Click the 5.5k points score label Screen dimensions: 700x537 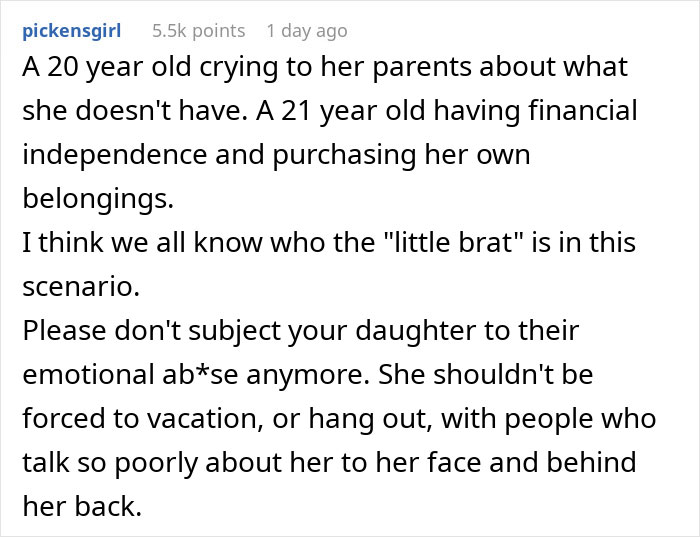click(198, 31)
